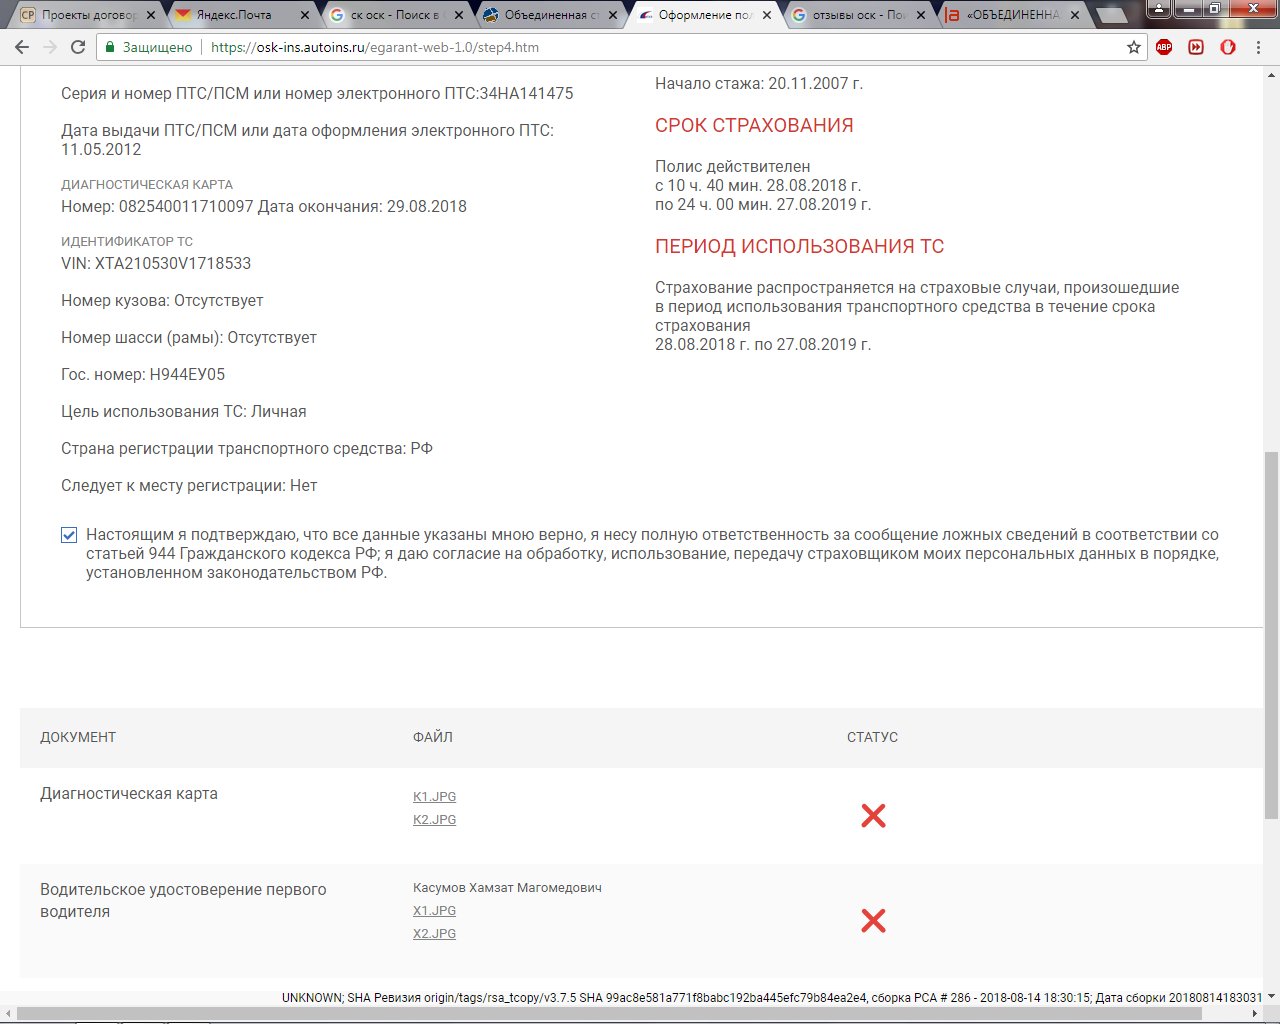The image size is (1280, 1024).
Task: Click the red X status for Водительское удостоверение
Action: [873, 921]
